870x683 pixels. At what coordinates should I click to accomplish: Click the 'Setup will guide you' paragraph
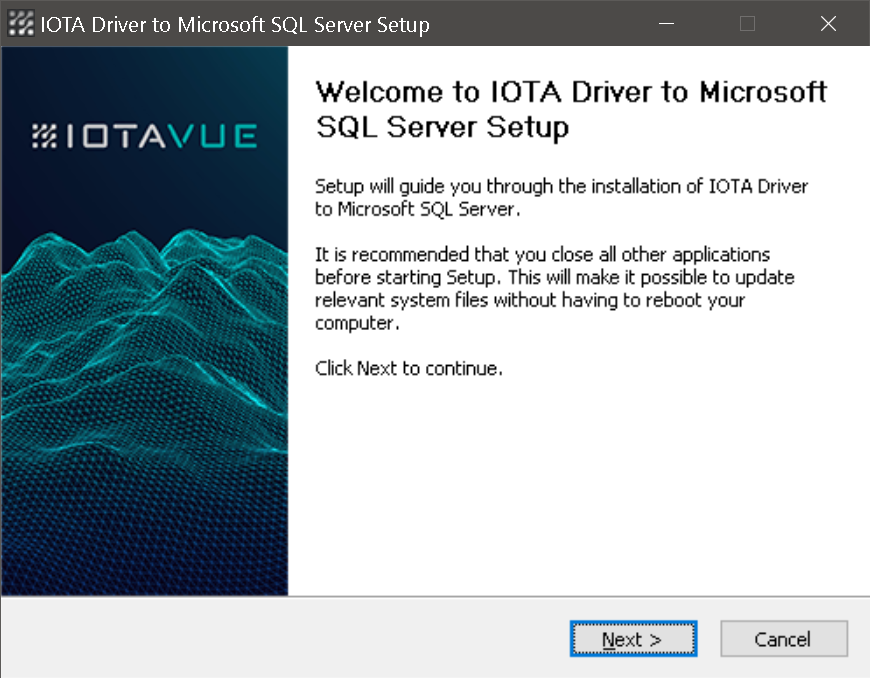click(561, 198)
